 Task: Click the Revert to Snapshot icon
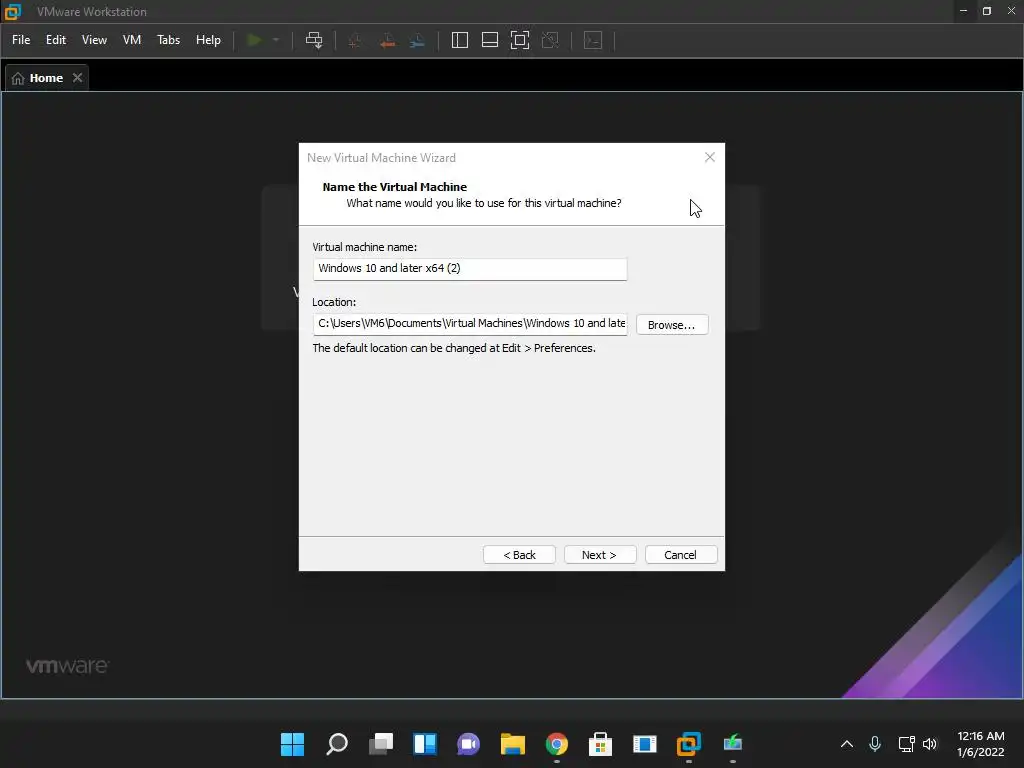coord(387,40)
